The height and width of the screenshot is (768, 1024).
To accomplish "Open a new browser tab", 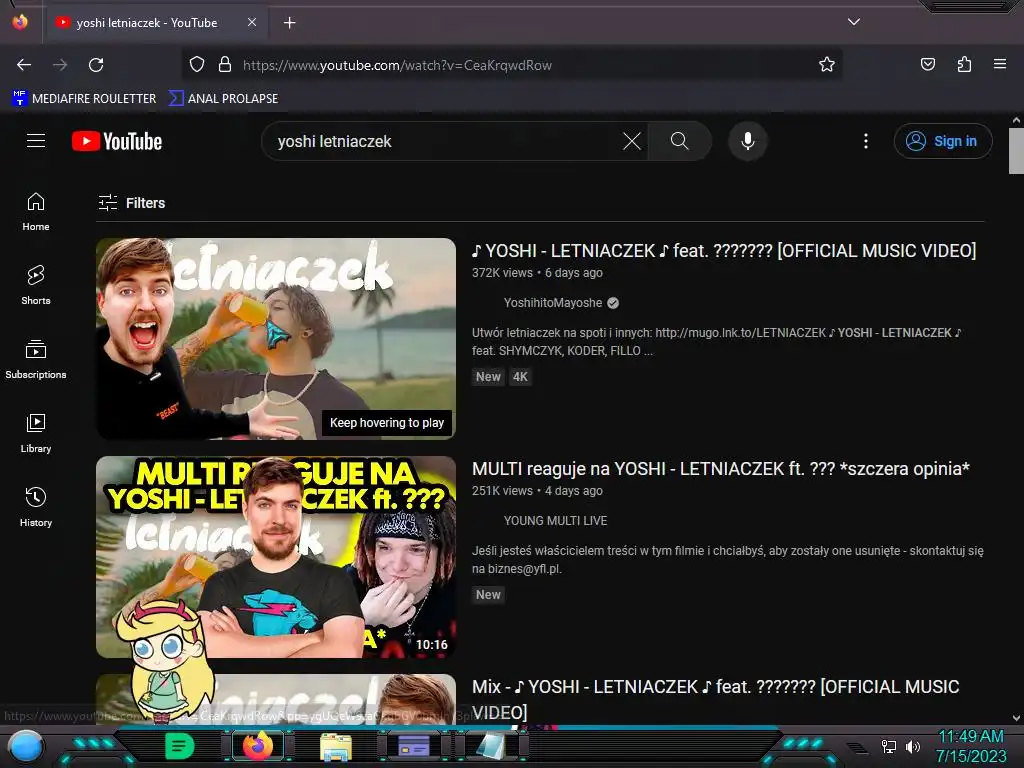I will pos(289,23).
